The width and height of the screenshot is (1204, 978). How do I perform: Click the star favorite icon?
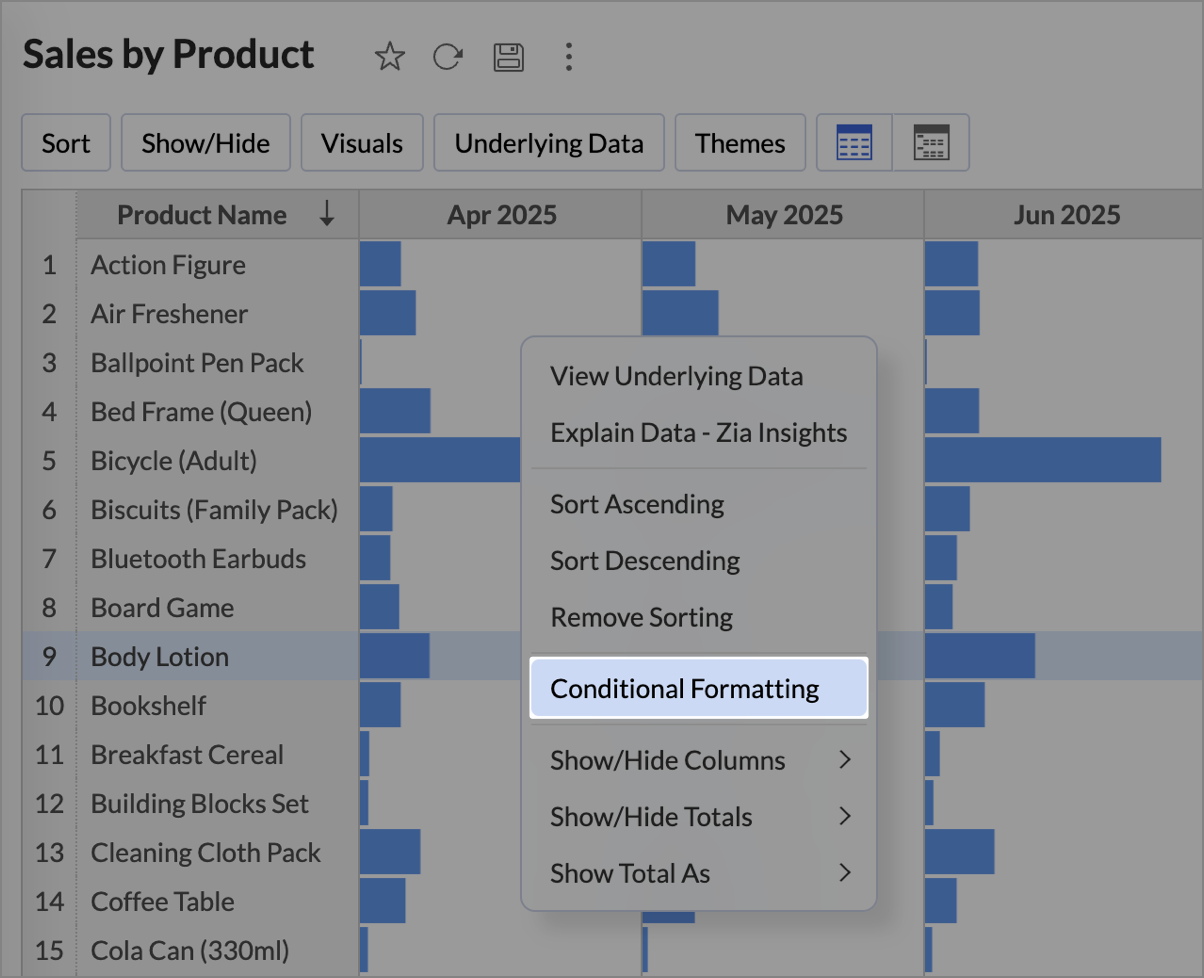[389, 57]
